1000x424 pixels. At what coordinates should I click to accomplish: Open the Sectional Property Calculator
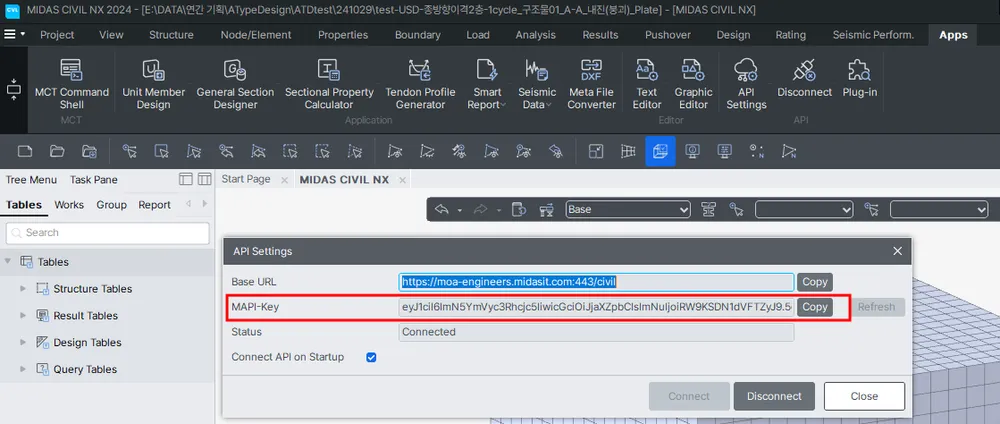point(329,84)
